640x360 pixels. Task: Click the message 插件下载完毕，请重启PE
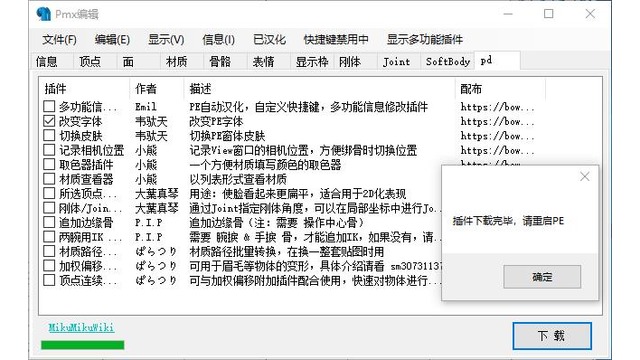508,221
